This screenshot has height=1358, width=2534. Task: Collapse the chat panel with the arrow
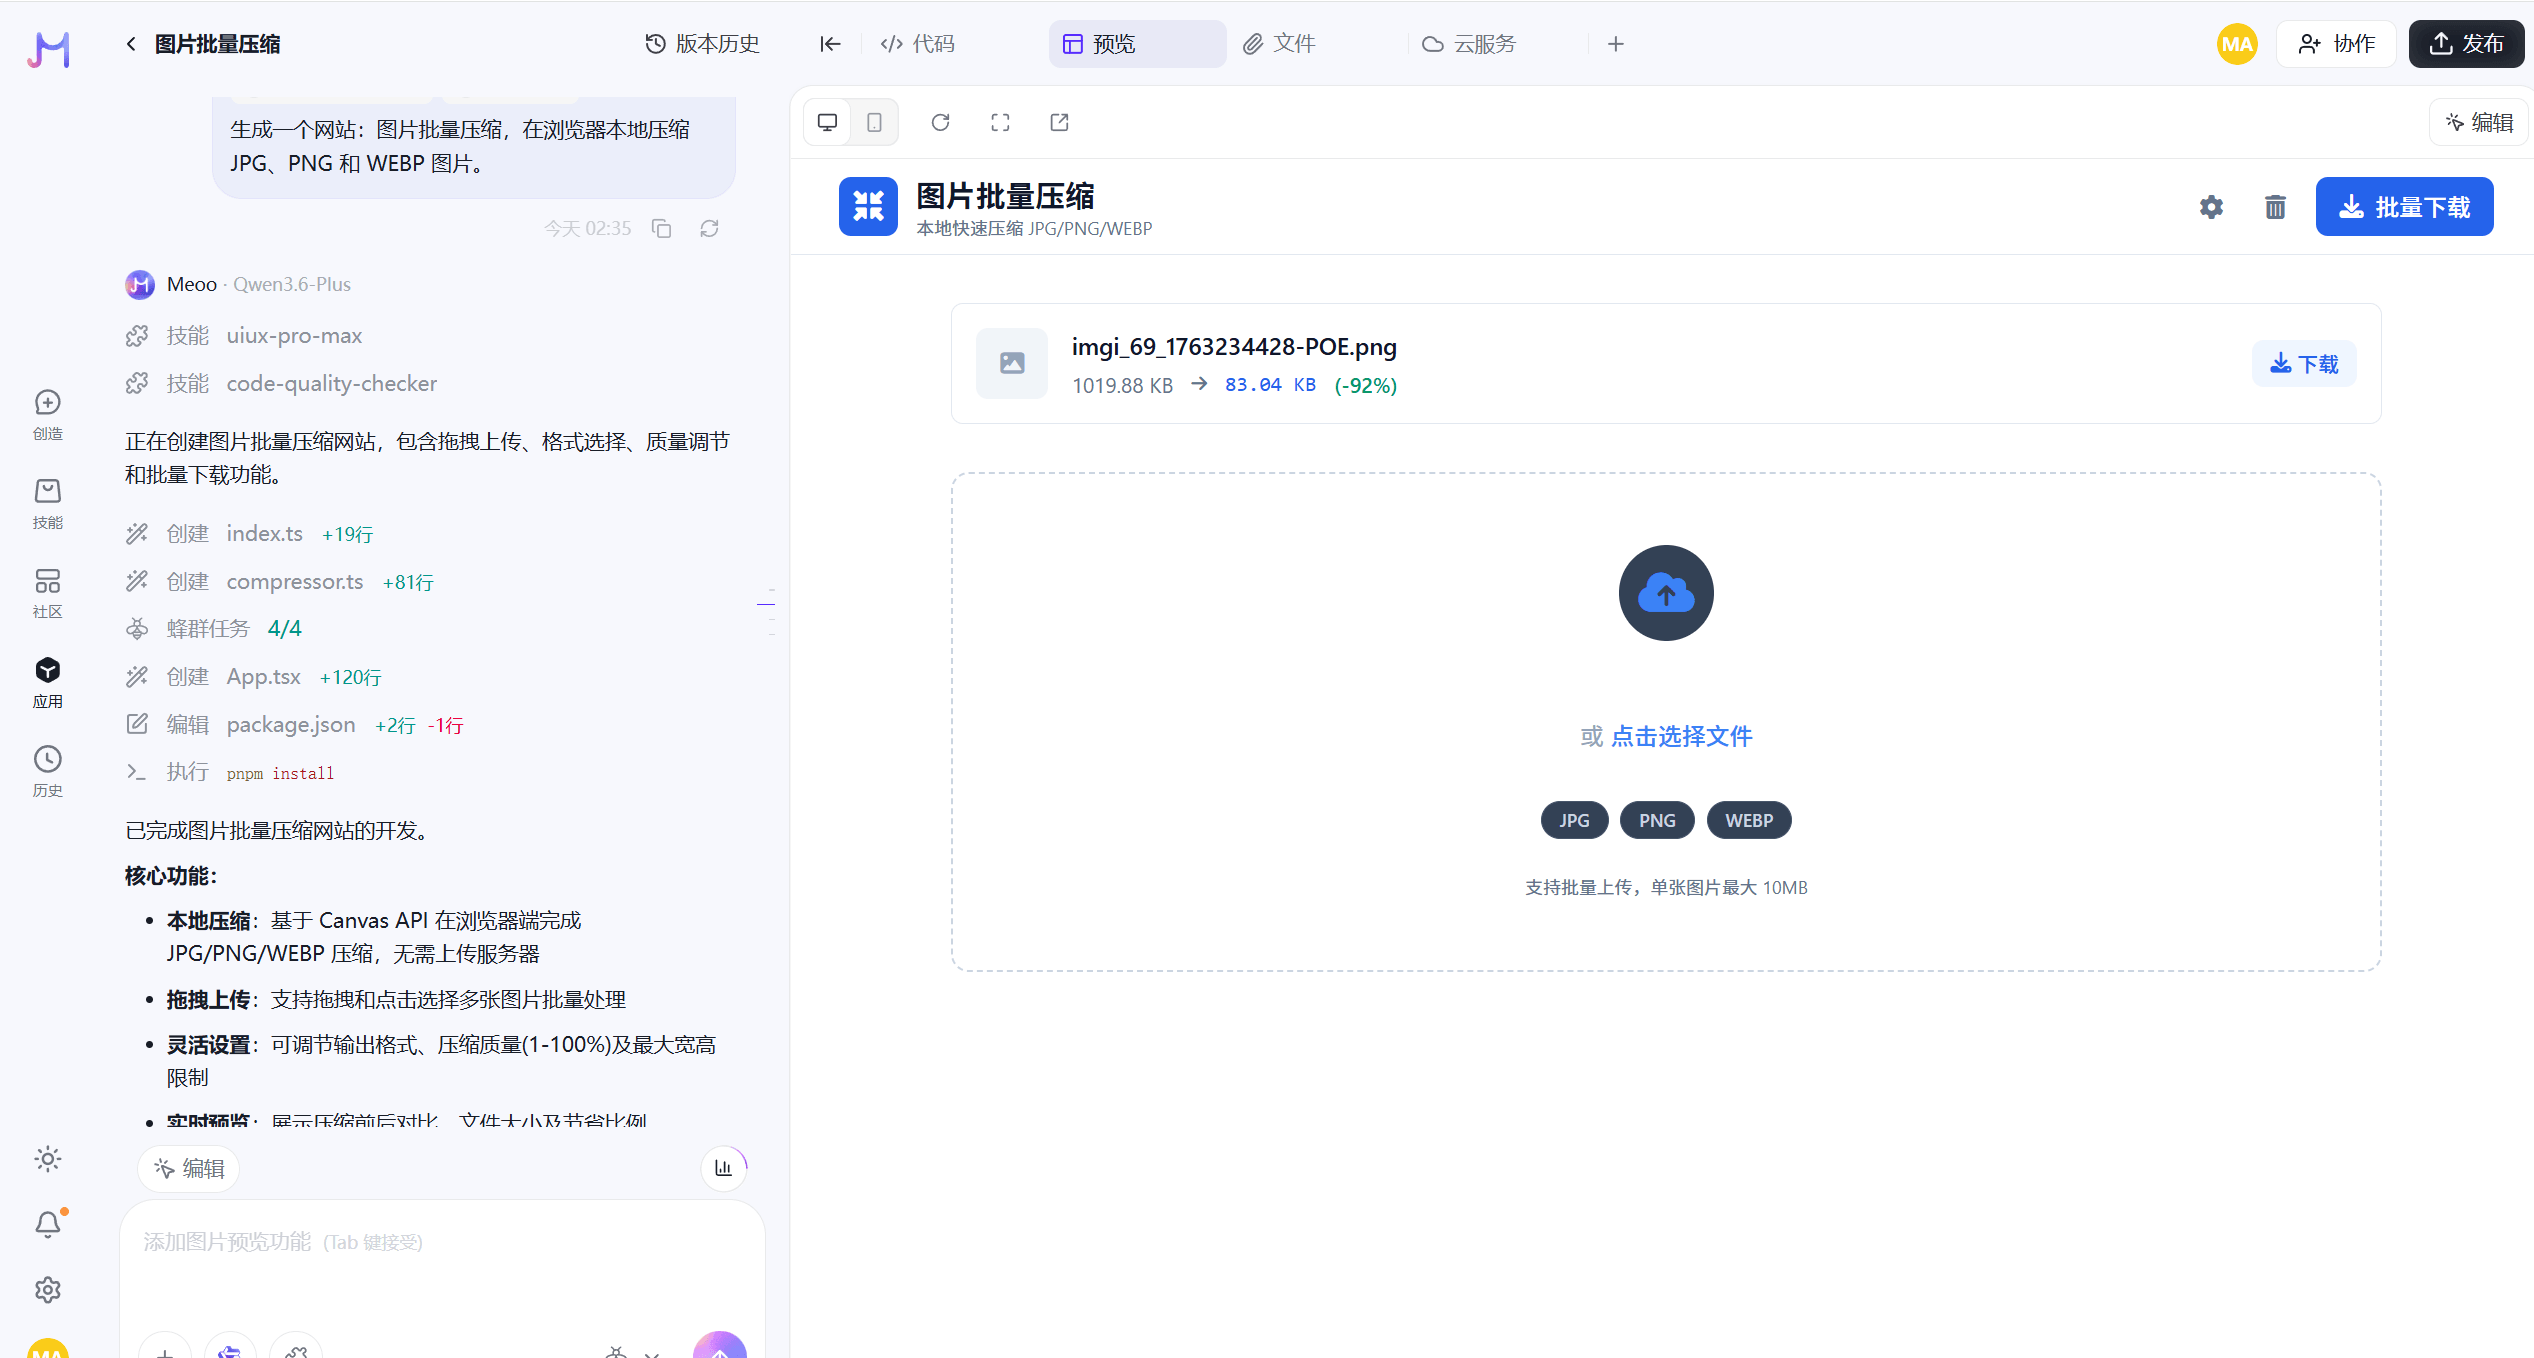[830, 44]
